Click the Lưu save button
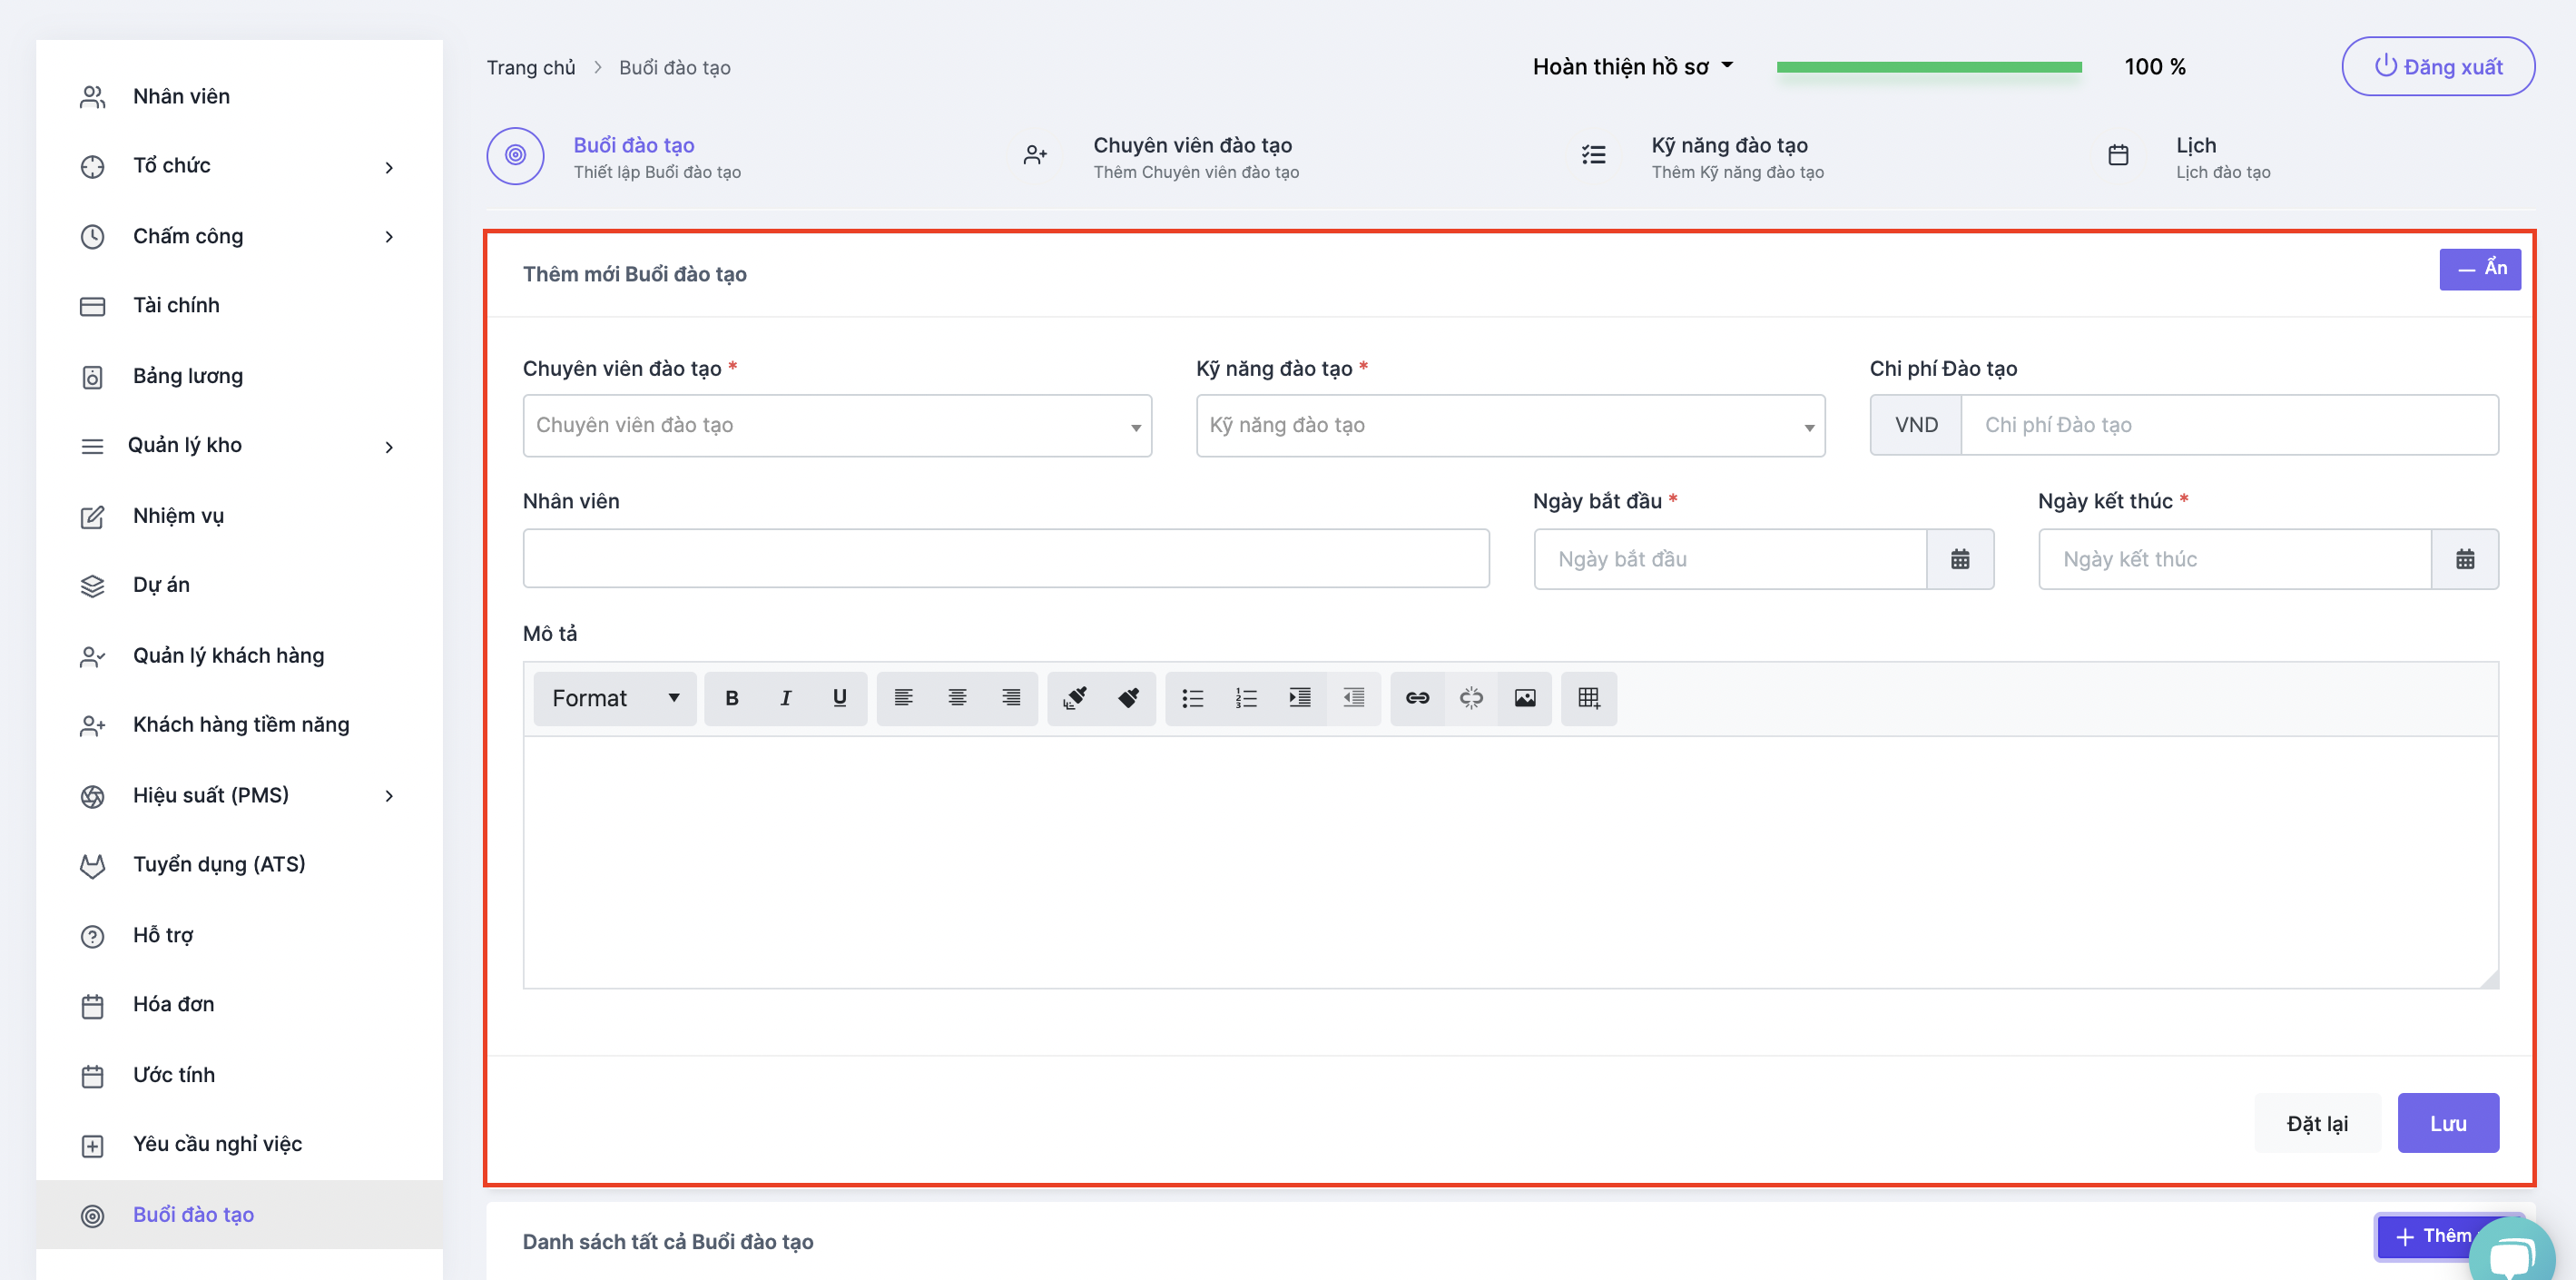This screenshot has width=2576, height=1280. coord(2448,1123)
